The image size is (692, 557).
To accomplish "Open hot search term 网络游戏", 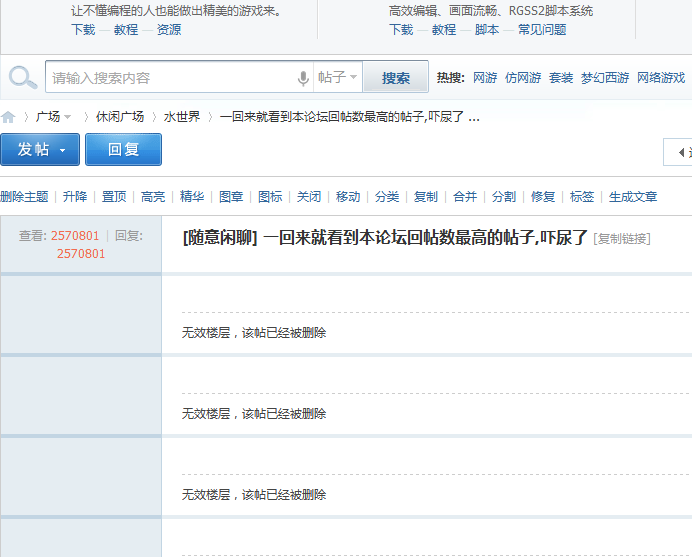I will (x=661, y=78).
